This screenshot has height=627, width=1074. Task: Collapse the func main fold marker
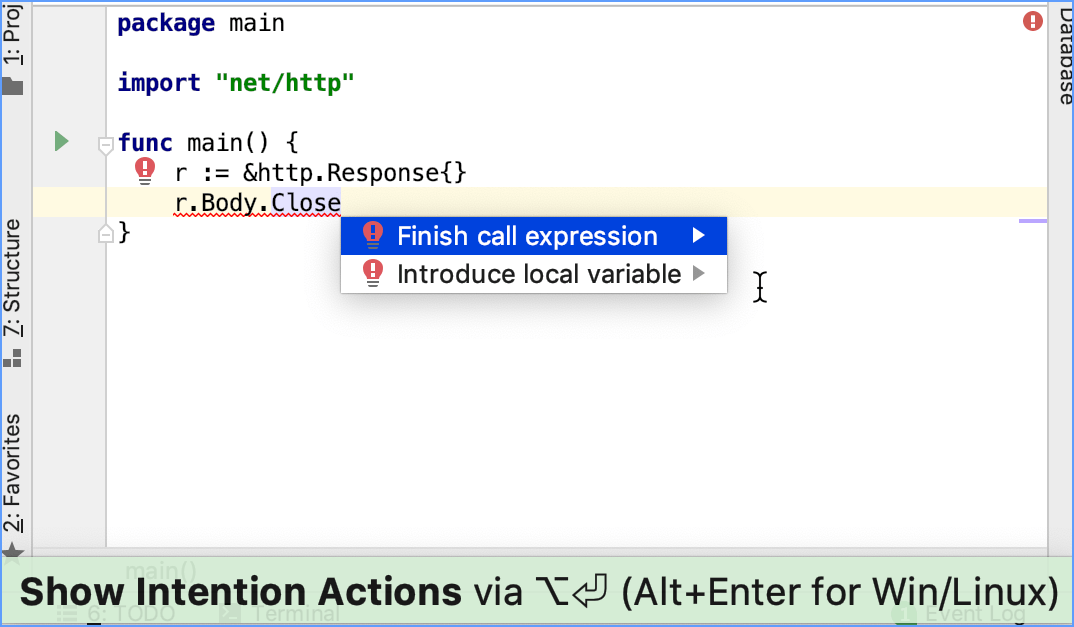click(105, 146)
